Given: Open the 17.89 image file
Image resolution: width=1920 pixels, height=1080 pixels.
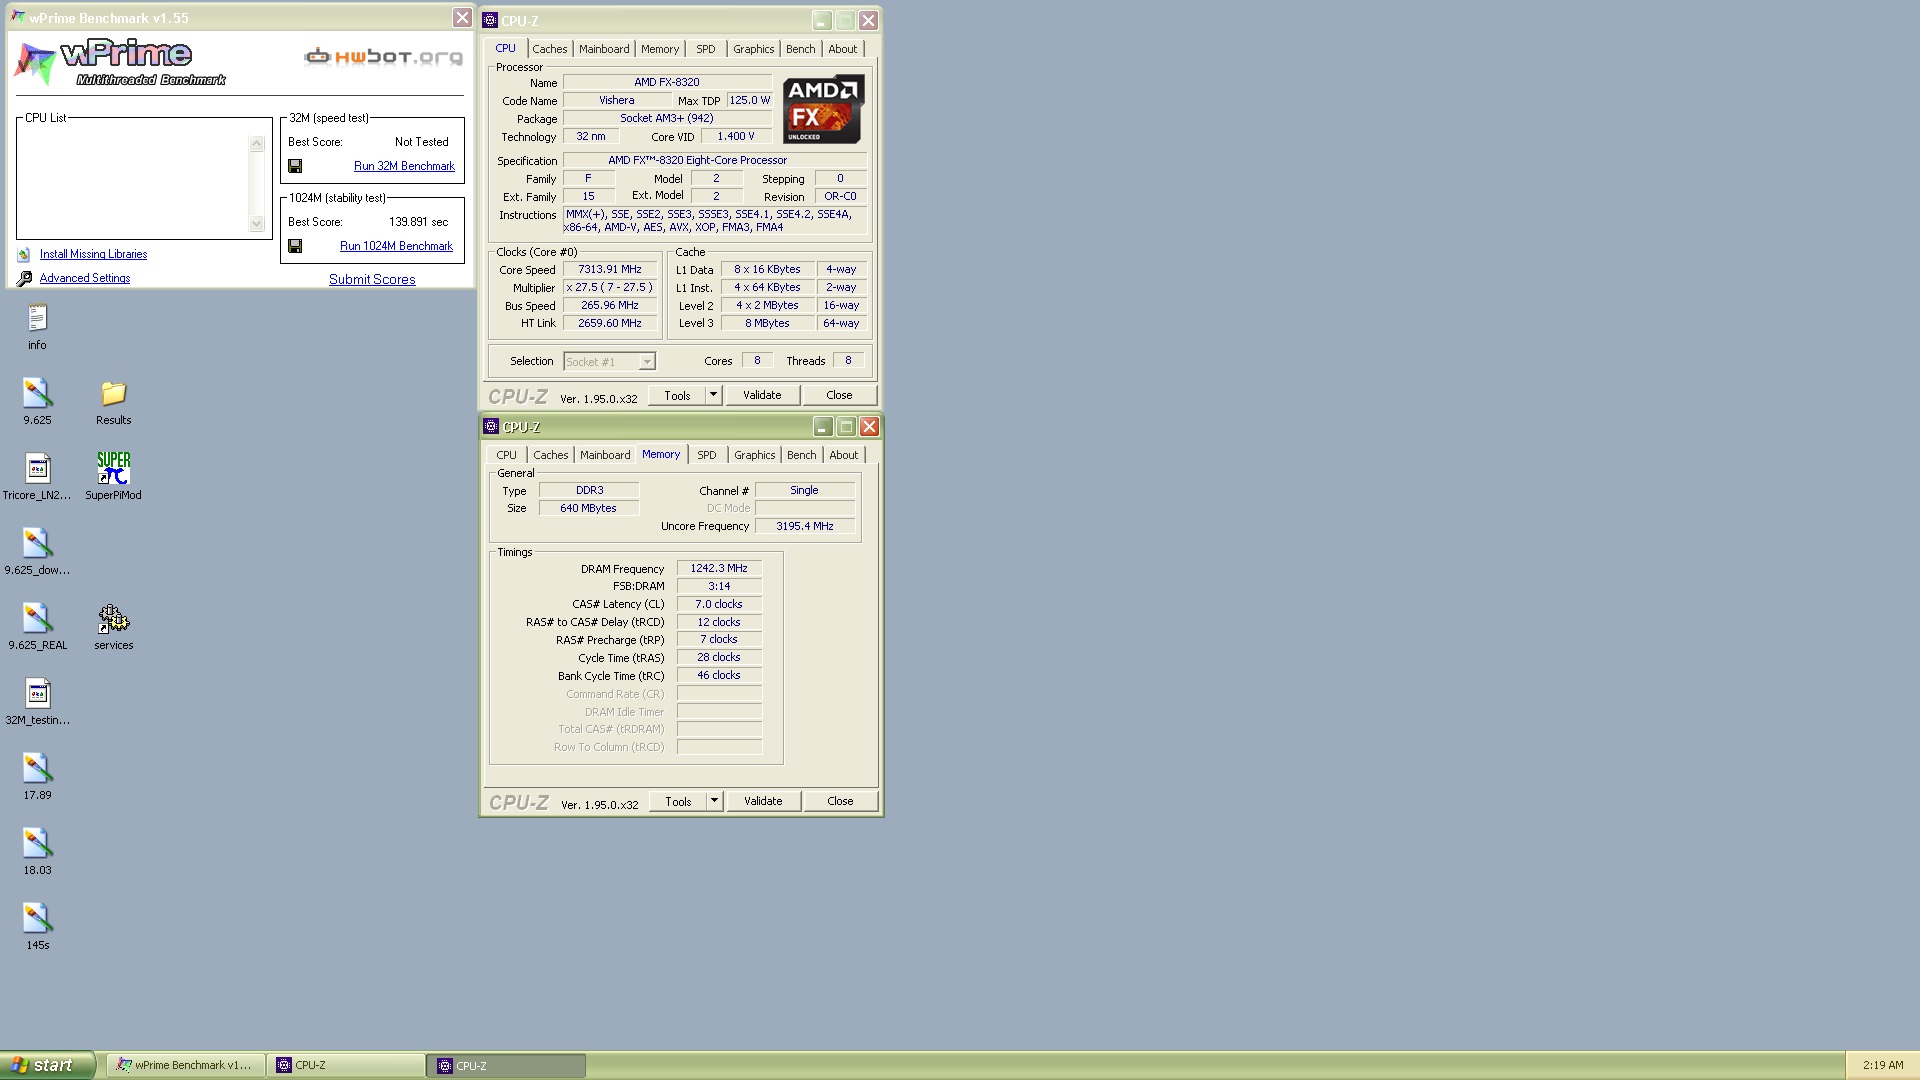Looking at the screenshot, I should 37,768.
